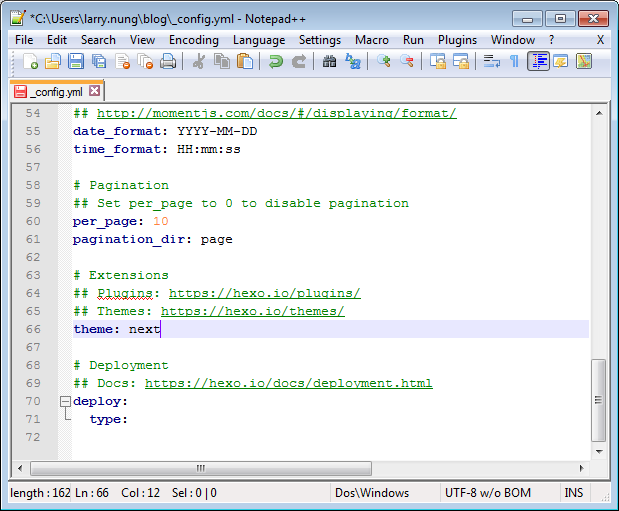Click the green Undo arrow

click(x=276, y=62)
